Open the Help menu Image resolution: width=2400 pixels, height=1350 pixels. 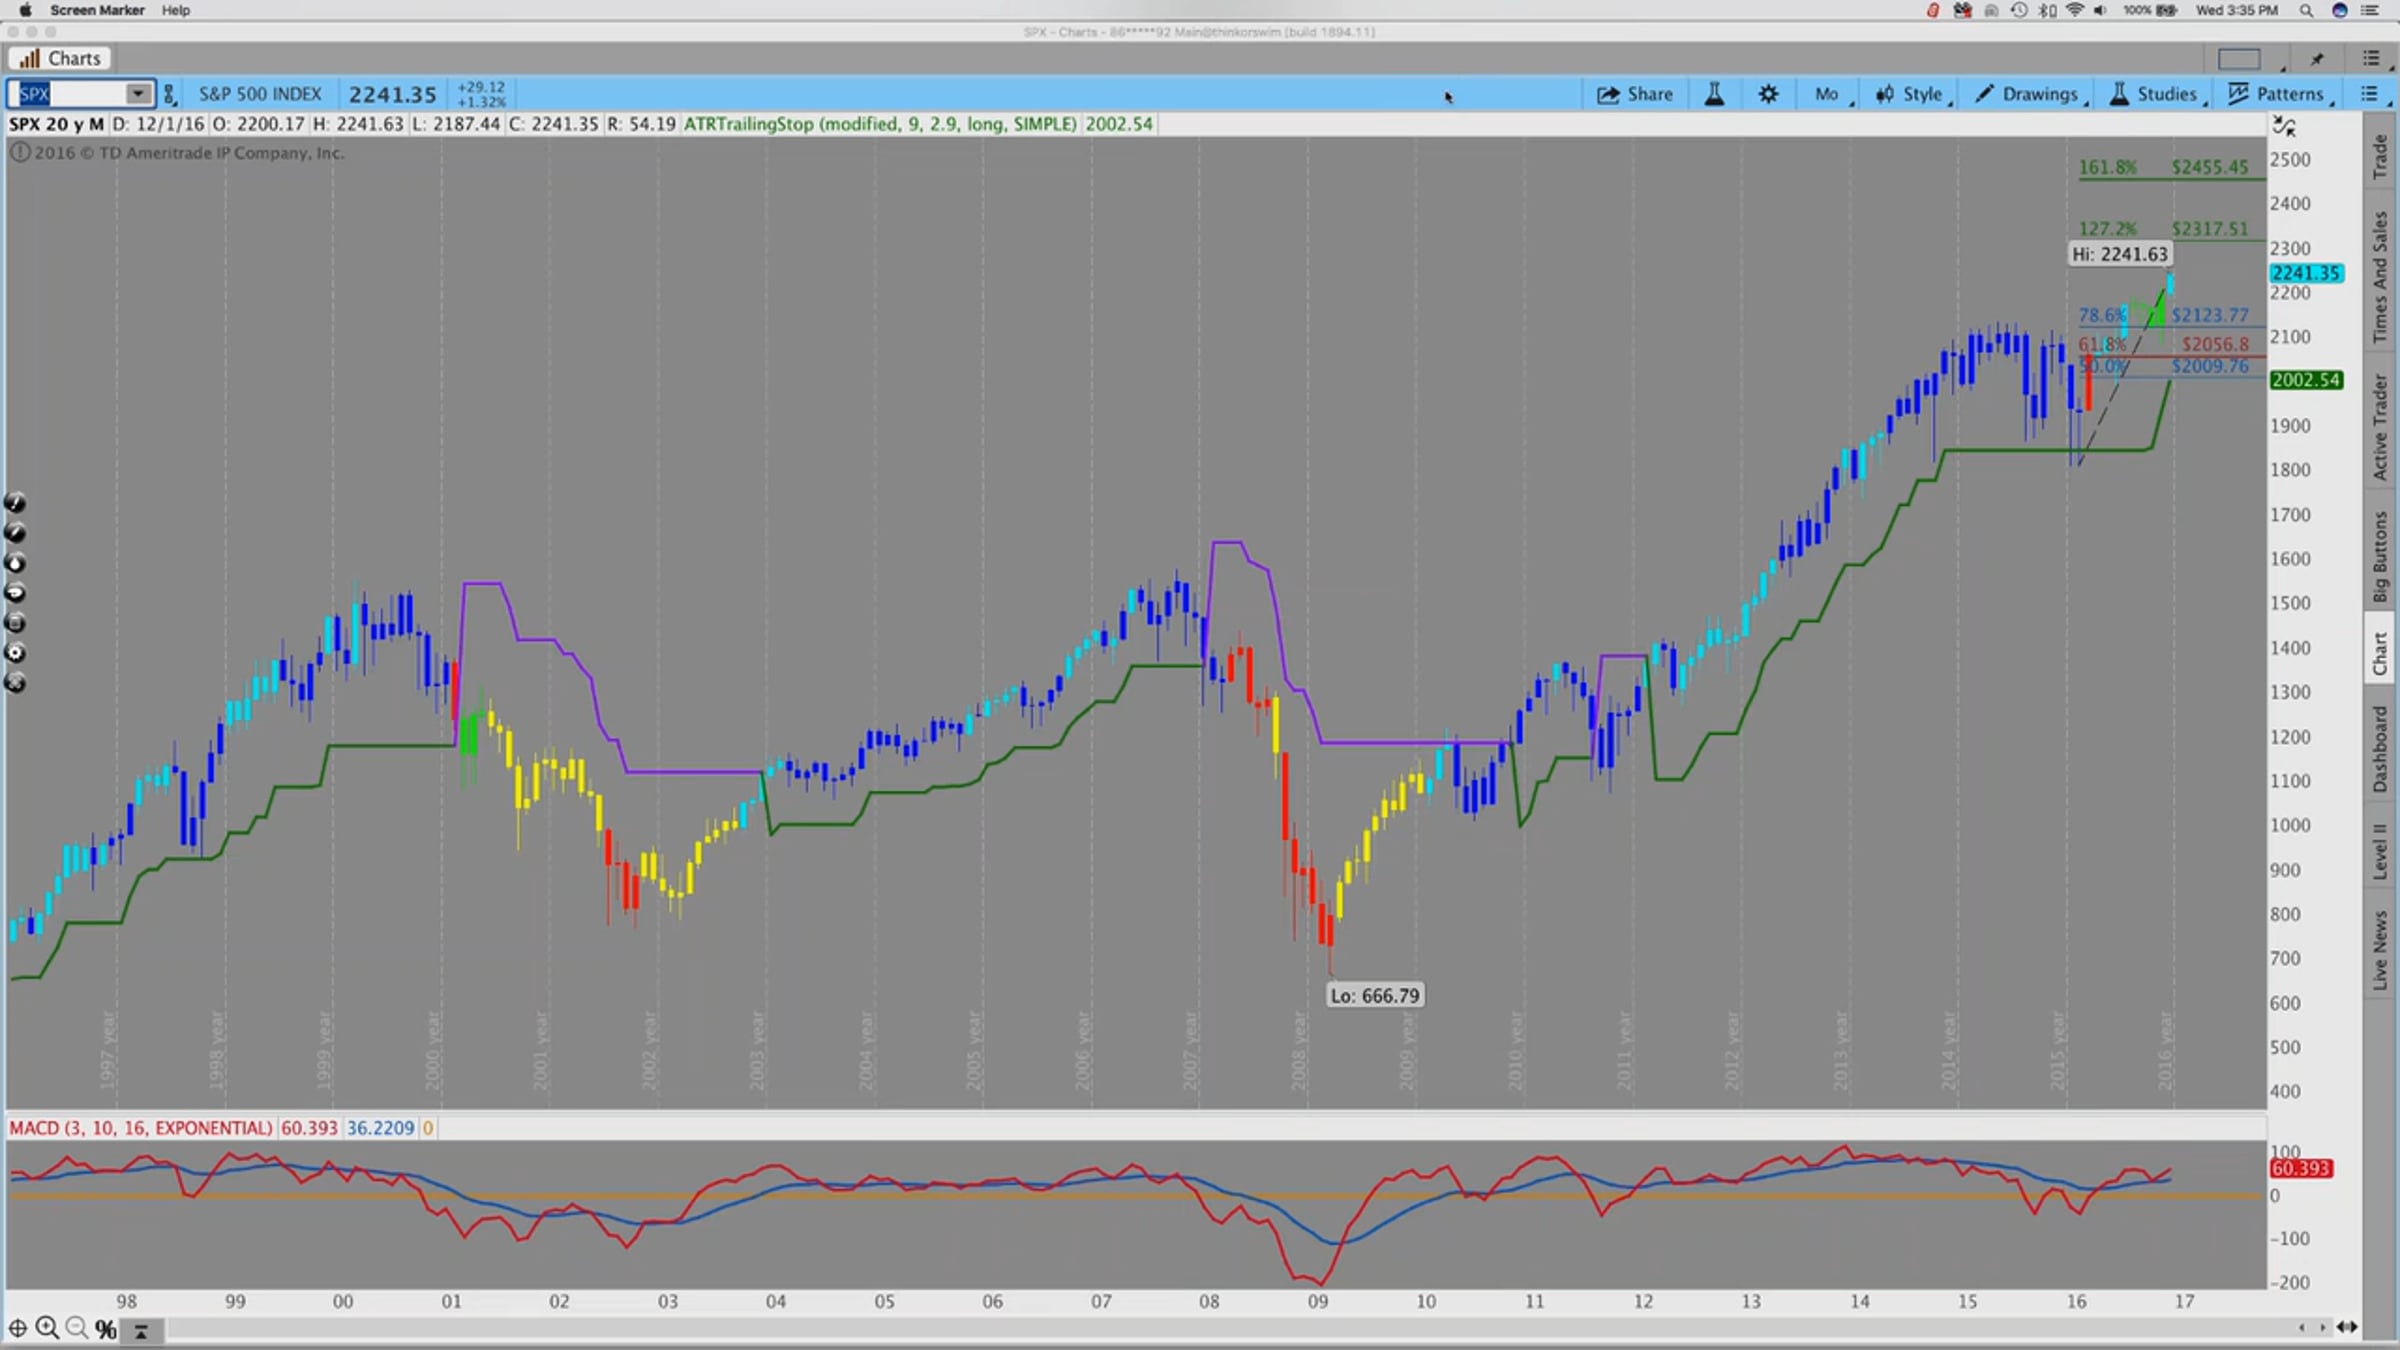tap(176, 10)
